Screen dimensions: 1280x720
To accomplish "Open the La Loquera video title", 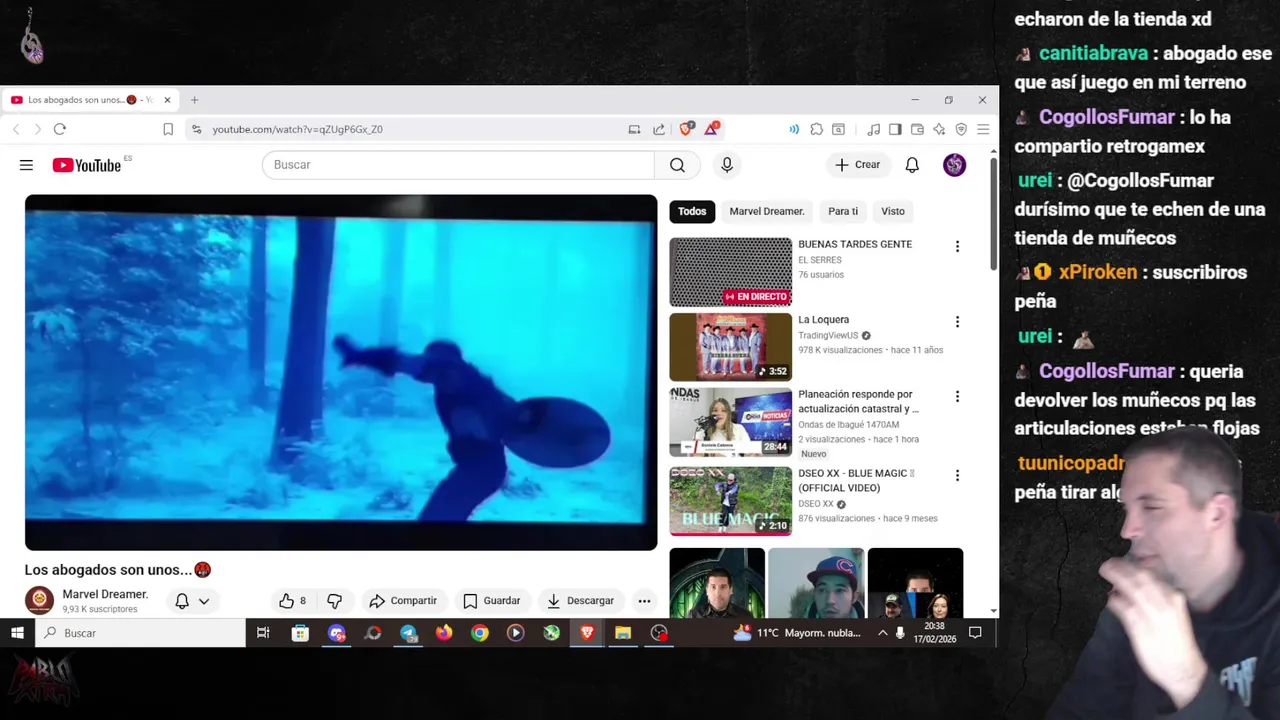I will point(823,320).
